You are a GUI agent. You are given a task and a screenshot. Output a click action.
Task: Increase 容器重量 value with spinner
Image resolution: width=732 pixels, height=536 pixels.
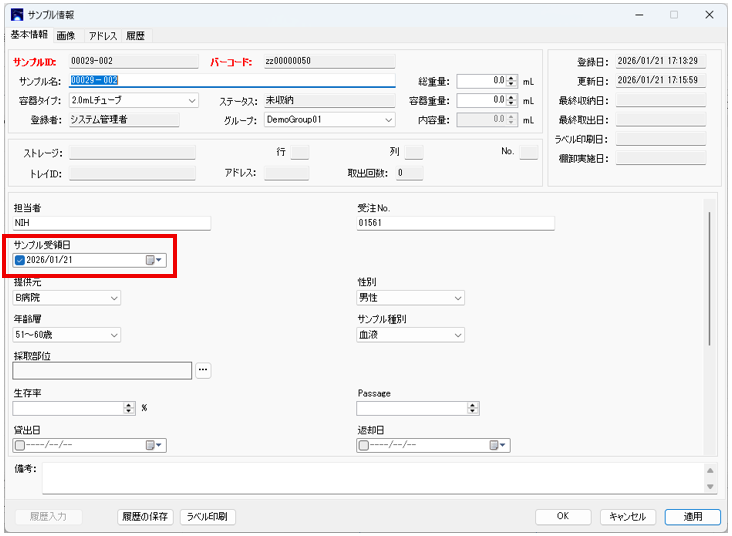512,97
